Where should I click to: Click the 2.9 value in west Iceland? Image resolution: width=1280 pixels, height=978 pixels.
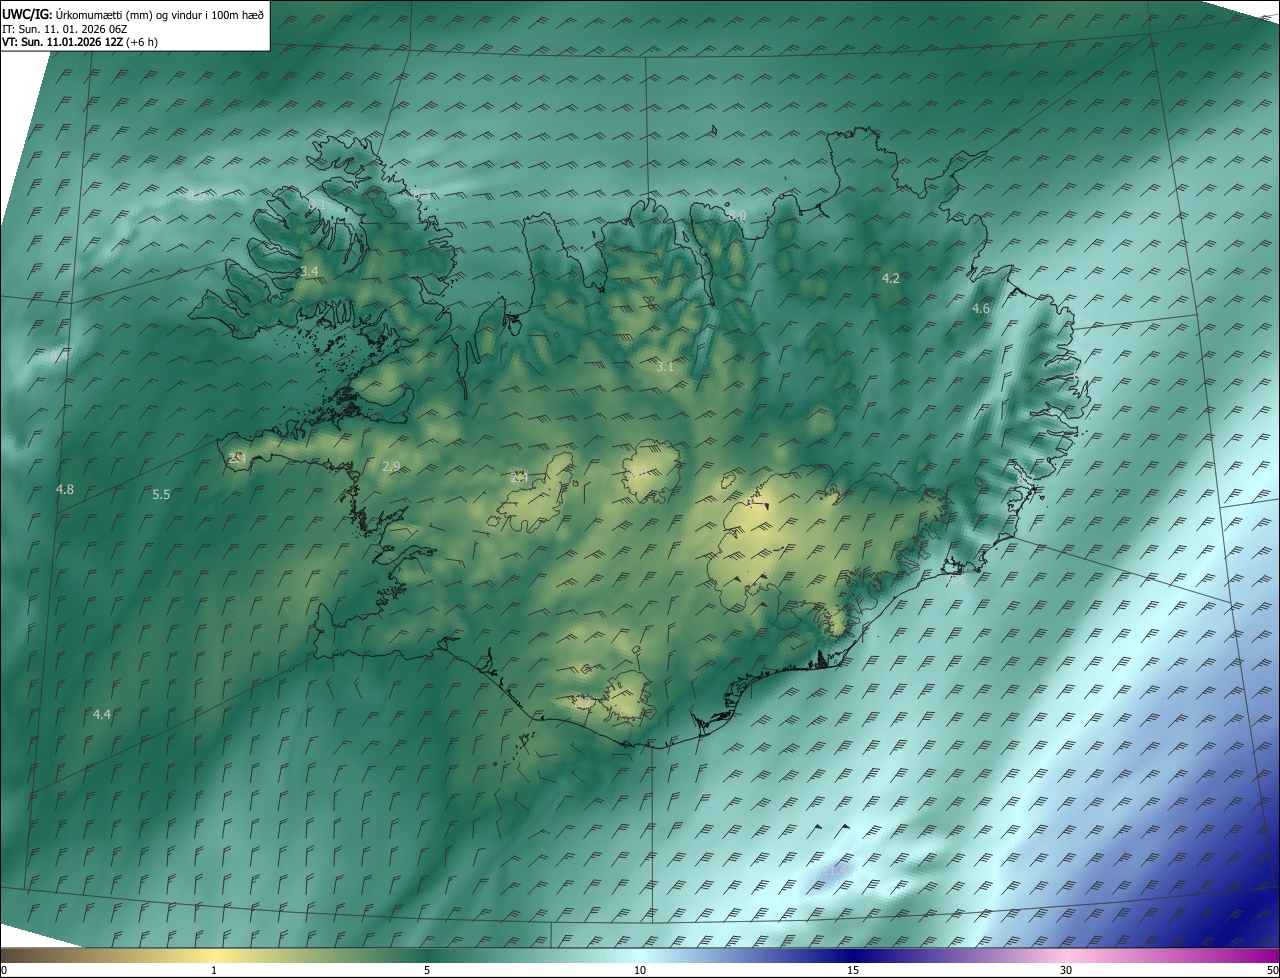pyautogui.click(x=391, y=467)
